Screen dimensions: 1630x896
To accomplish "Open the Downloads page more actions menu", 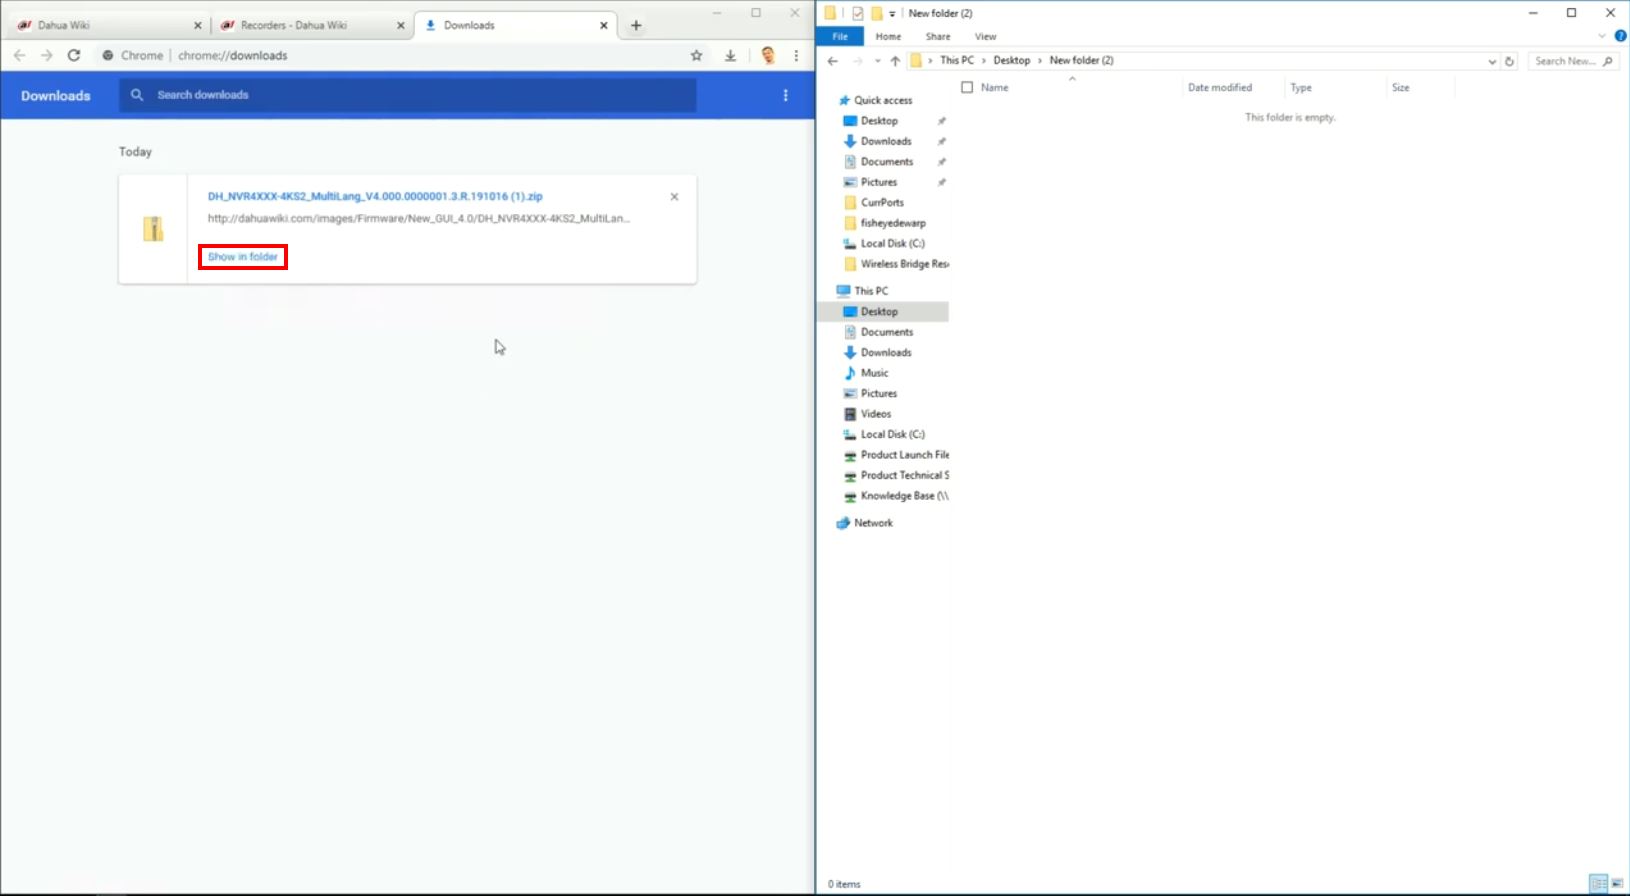I will 785,95.
